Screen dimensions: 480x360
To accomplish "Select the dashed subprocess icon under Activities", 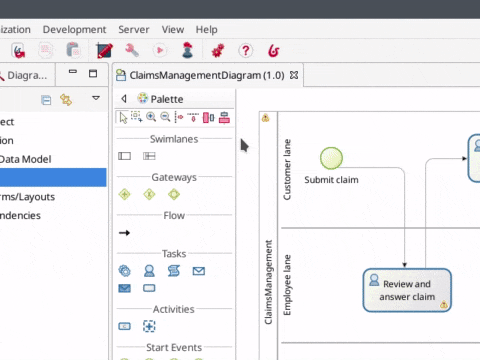I will point(149,326).
